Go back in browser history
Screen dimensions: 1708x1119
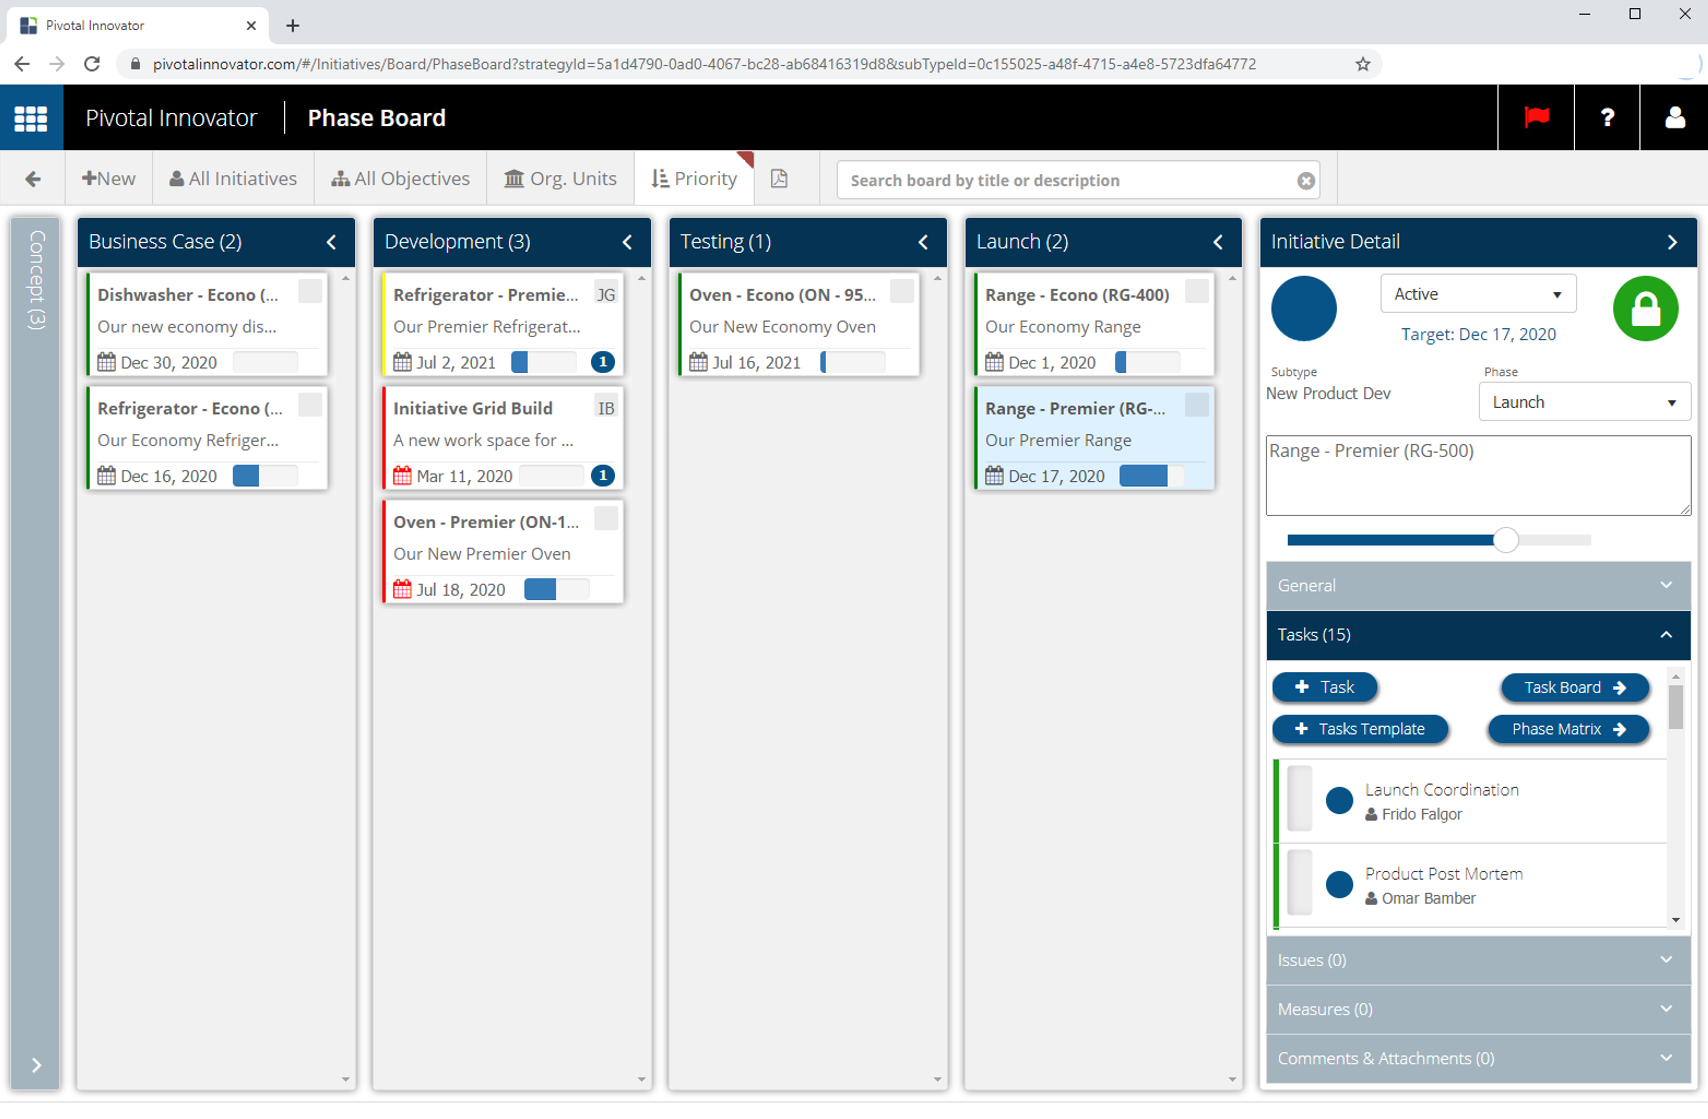tap(22, 64)
